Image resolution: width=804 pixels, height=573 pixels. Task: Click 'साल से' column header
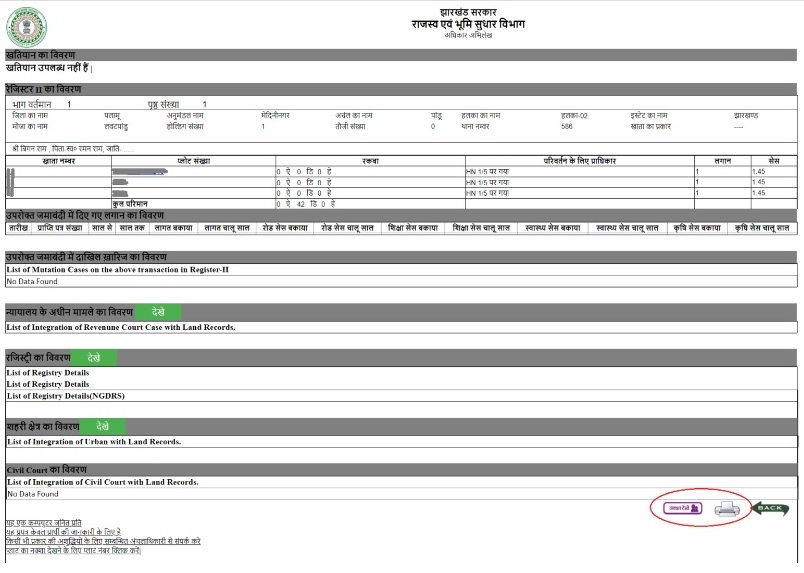coord(102,228)
